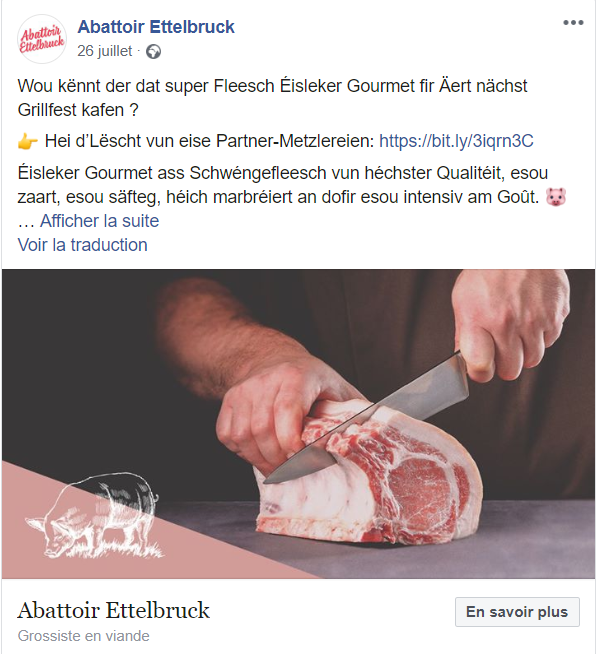Image resolution: width=597 pixels, height=654 pixels.
Task: Follow the bit.ly/3iqrn3C link
Action: tap(456, 141)
